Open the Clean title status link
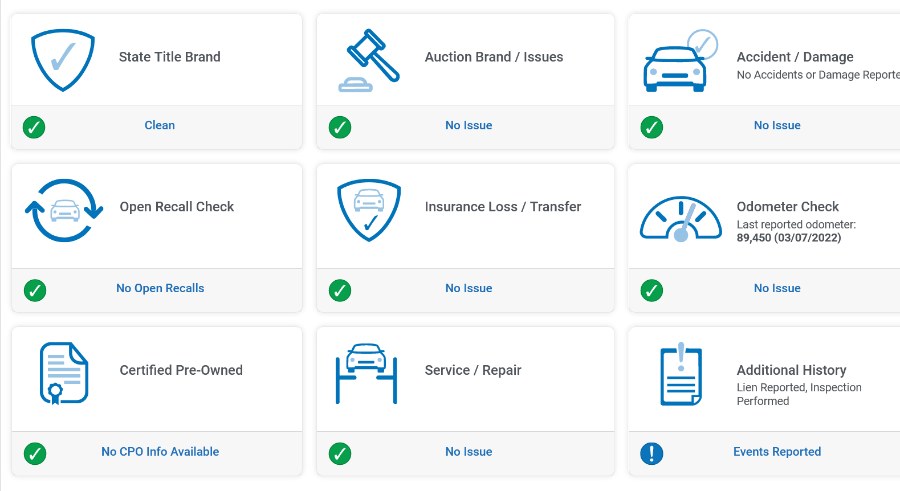This screenshot has width=900, height=491. pyautogui.click(x=160, y=125)
